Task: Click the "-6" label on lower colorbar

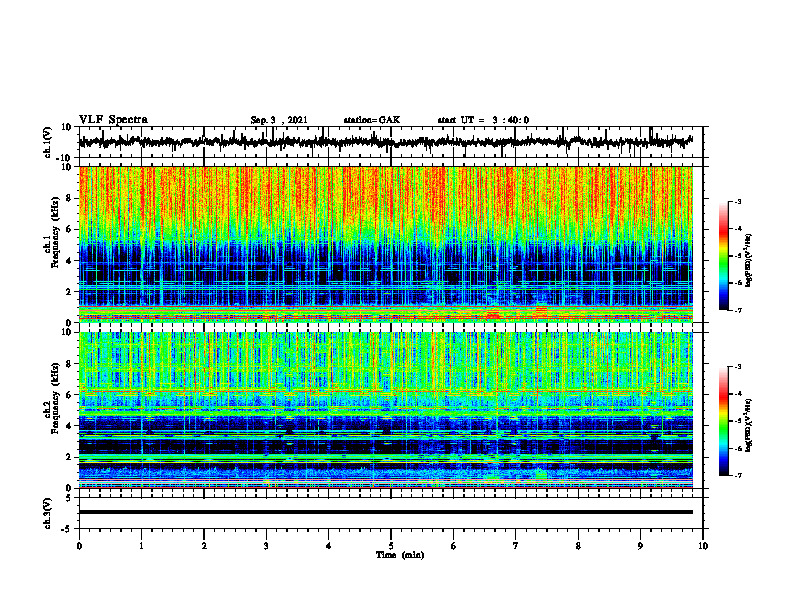Action: click(738, 448)
